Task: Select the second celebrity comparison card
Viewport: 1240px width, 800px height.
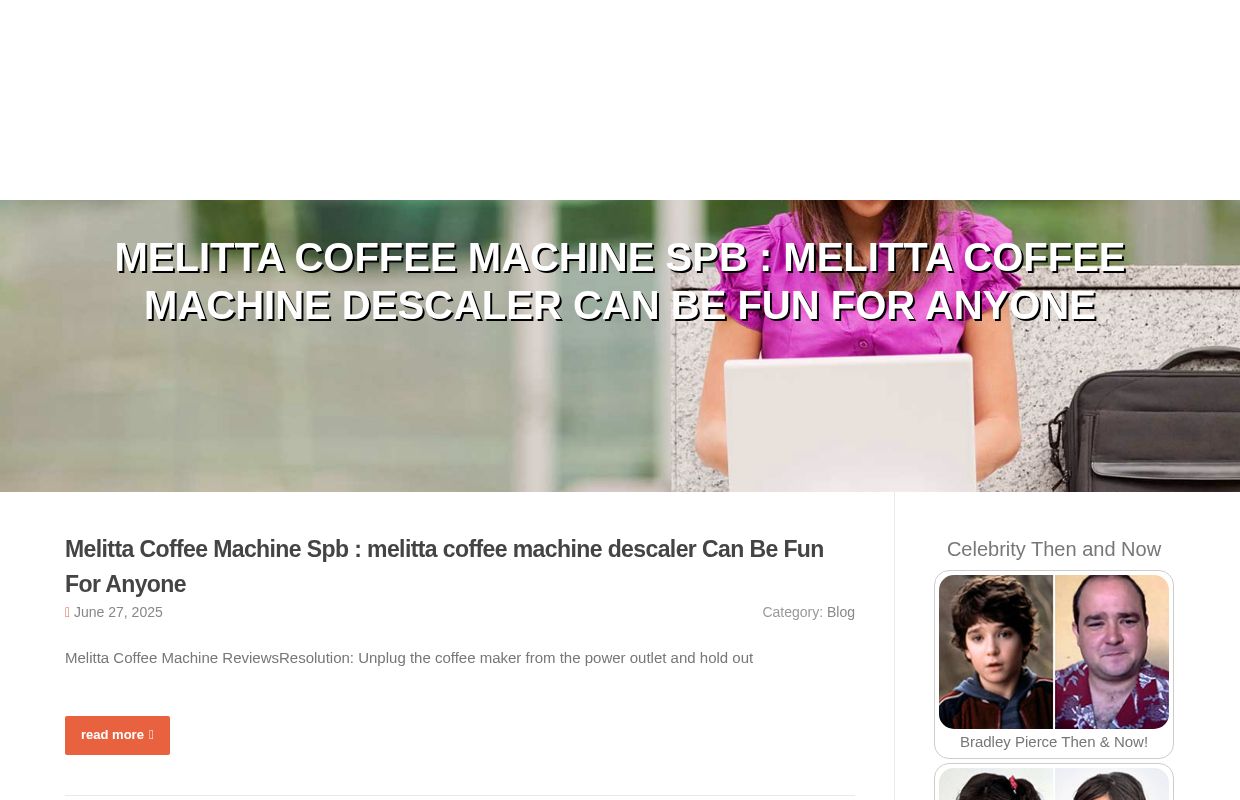Action: (1054, 785)
